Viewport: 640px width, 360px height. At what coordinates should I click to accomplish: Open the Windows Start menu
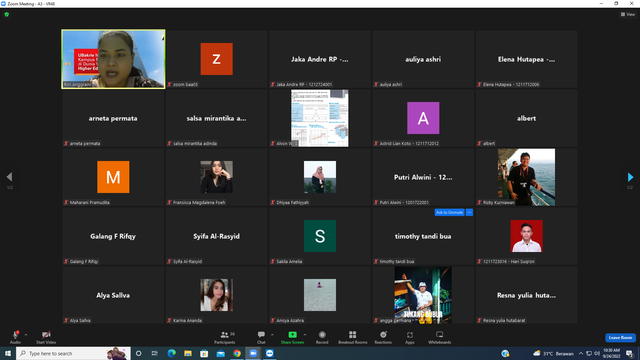(x=8, y=353)
